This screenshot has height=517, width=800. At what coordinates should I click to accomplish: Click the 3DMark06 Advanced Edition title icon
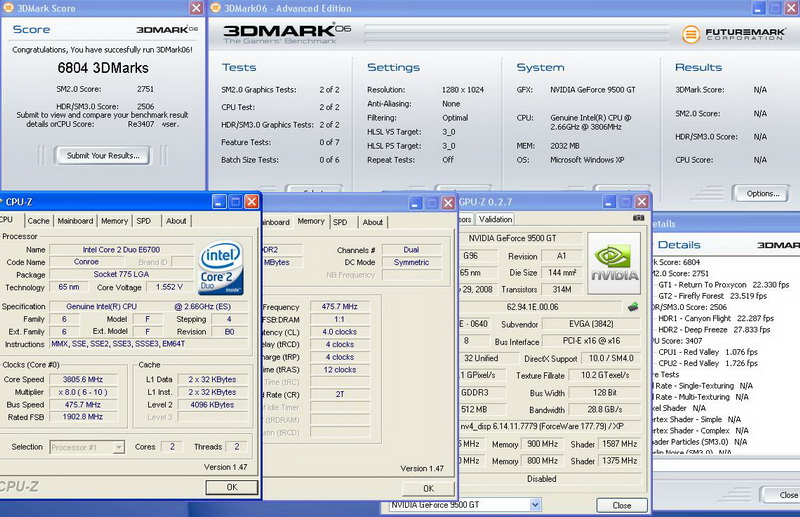coord(215,8)
